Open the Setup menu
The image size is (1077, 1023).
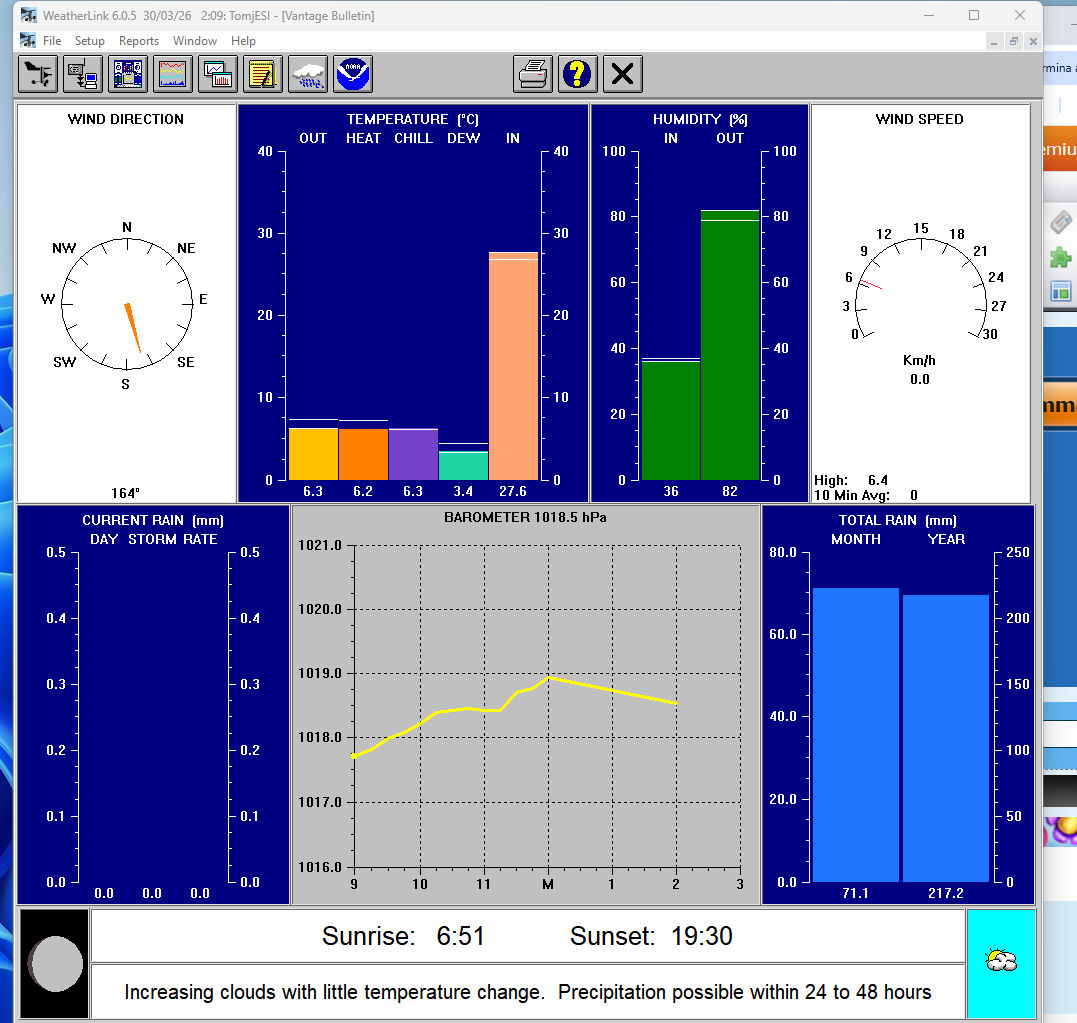[x=90, y=41]
